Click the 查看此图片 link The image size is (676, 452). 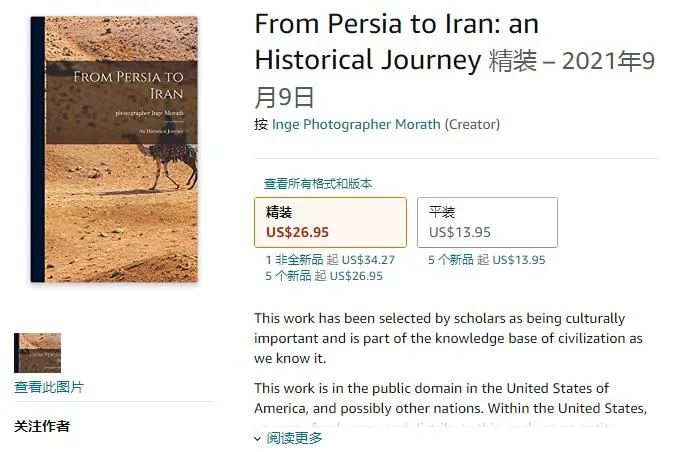(49, 387)
